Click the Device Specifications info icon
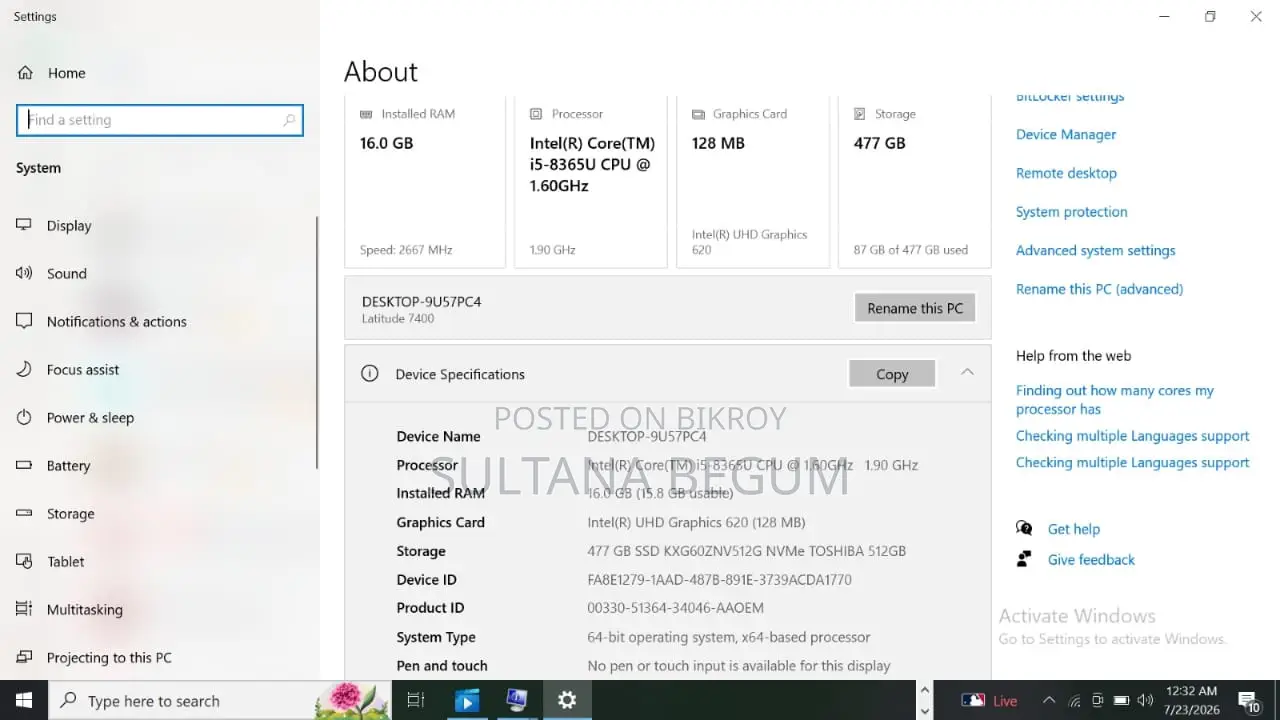 [x=370, y=374]
